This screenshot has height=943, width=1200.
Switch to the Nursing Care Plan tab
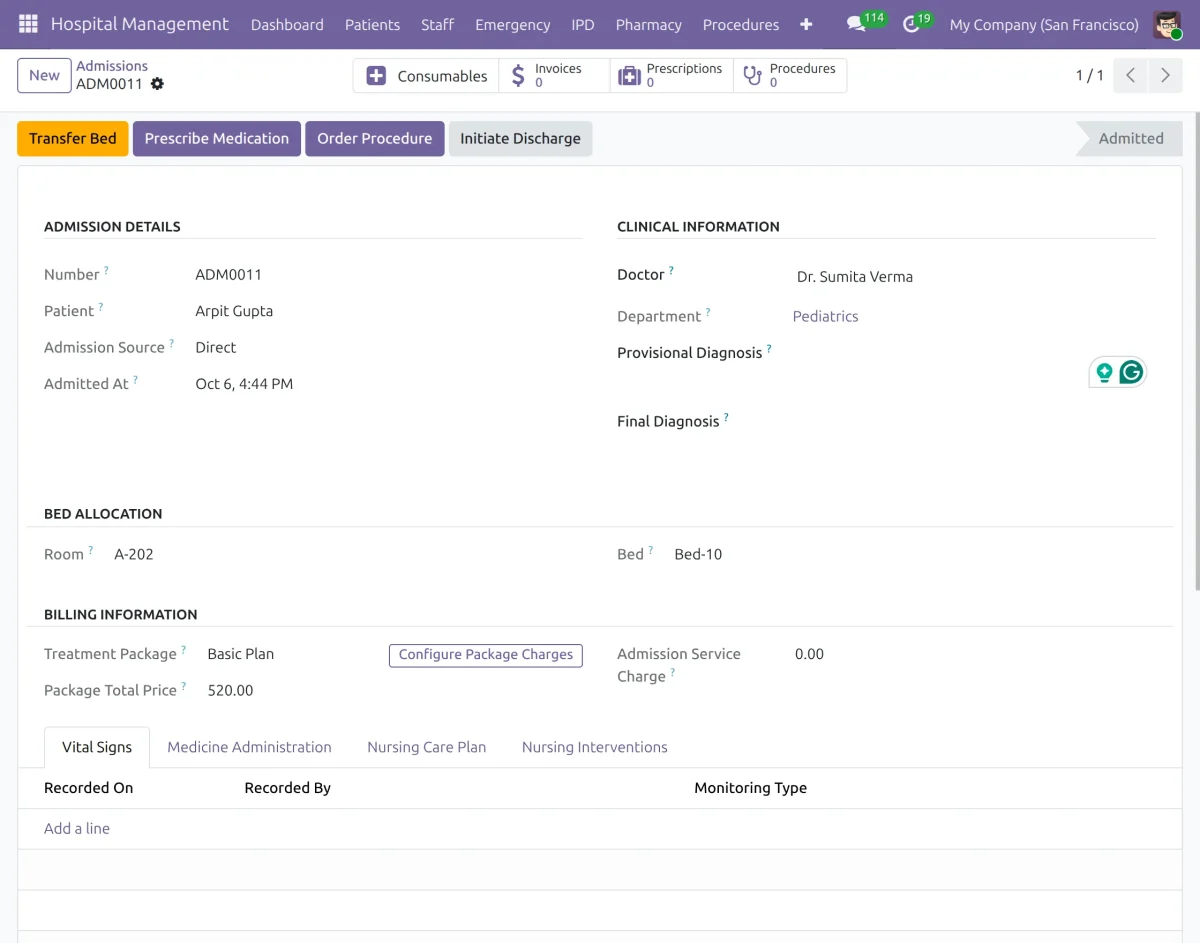[x=427, y=747]
